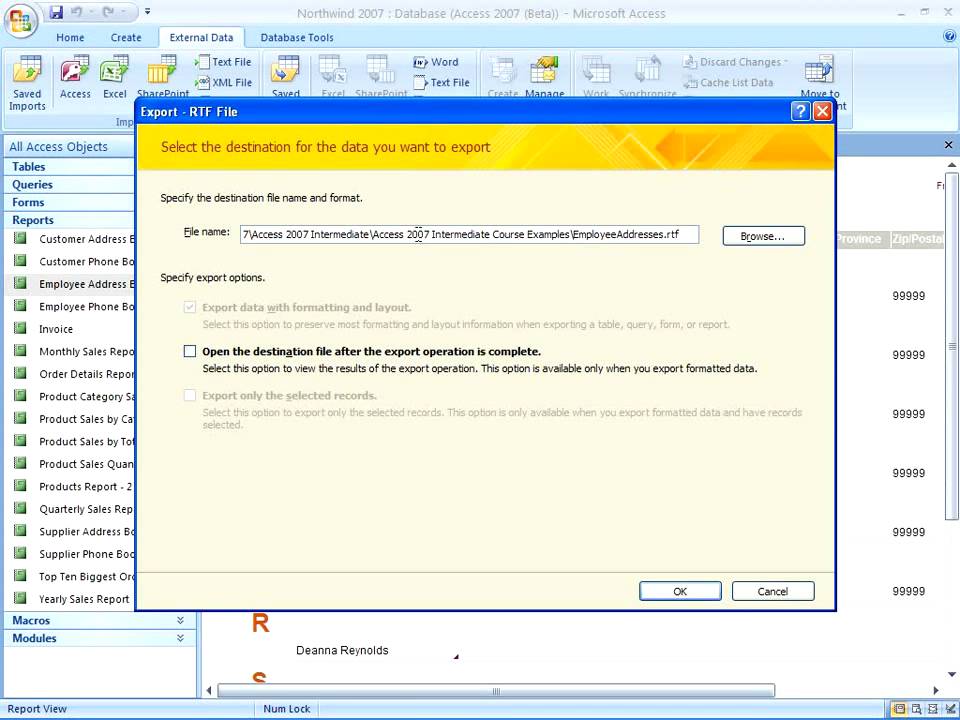Viewport: 960px width, 720px height.
Task: Click Synchronize icon
Action: [647, 77]
